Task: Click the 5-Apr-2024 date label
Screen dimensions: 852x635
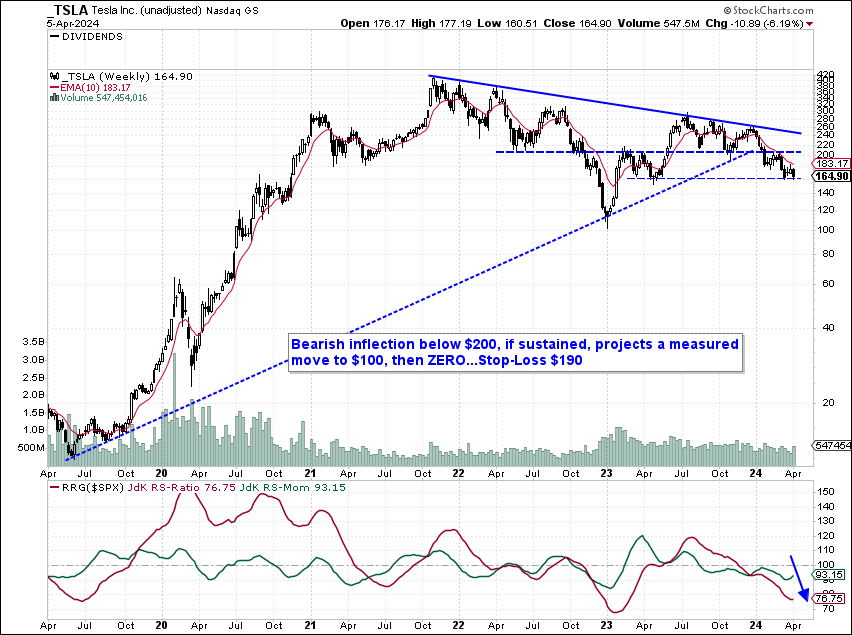Action: pos(73,23)
